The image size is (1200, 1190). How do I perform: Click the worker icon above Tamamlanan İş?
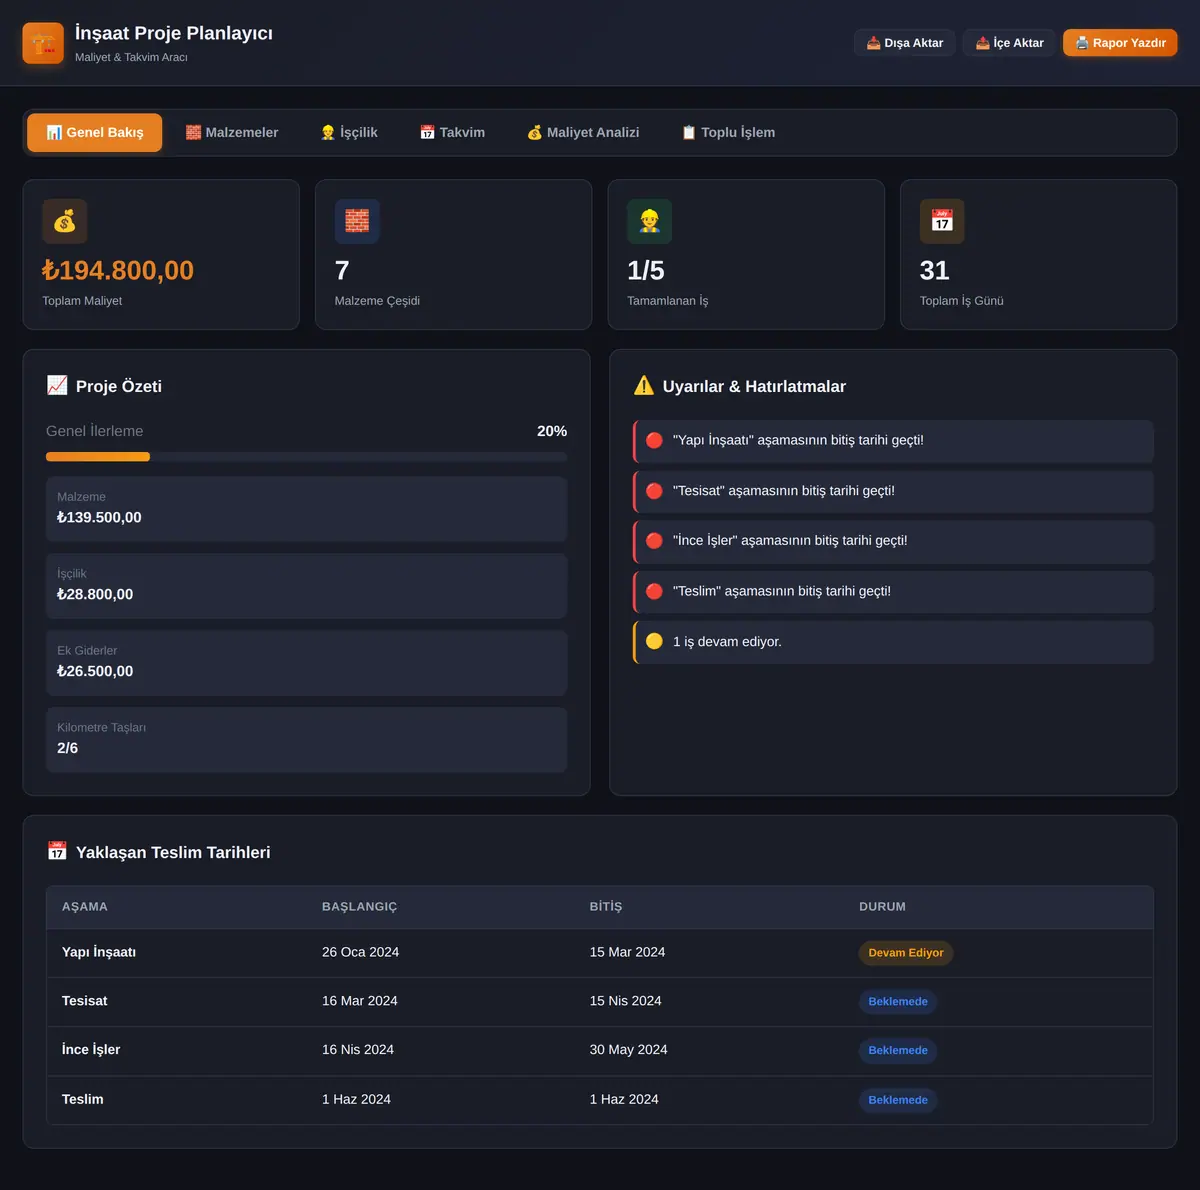click(x=650, y=221)
